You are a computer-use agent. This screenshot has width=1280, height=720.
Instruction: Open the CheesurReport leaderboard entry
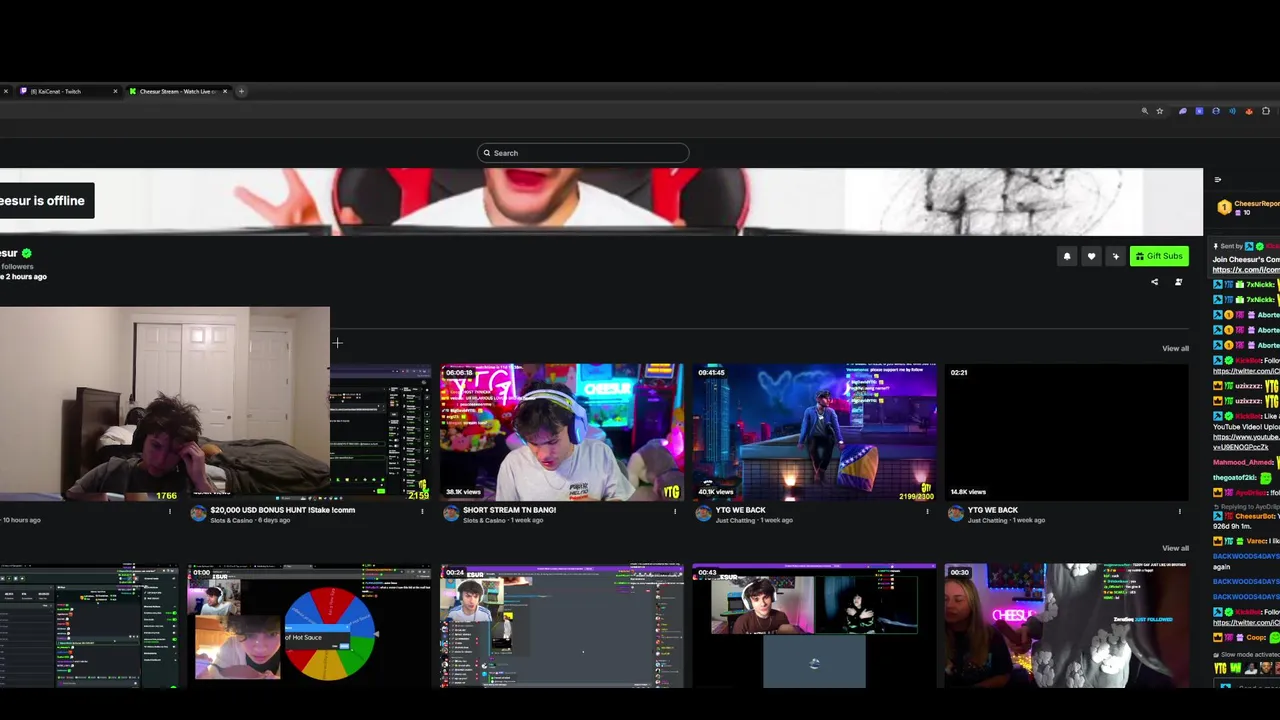1248,207
